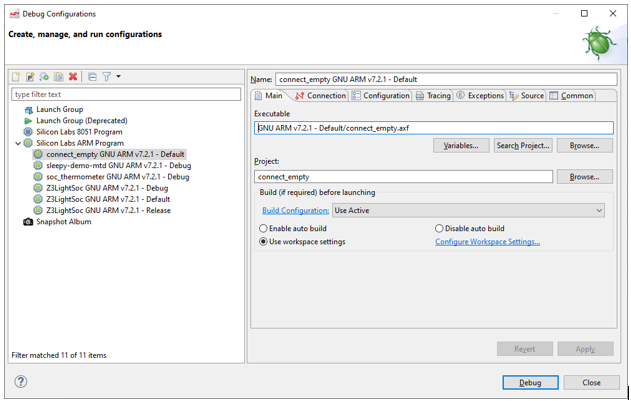Switch to the Source tab
This screenshot has height=401, width=631.
click(526, 96)
